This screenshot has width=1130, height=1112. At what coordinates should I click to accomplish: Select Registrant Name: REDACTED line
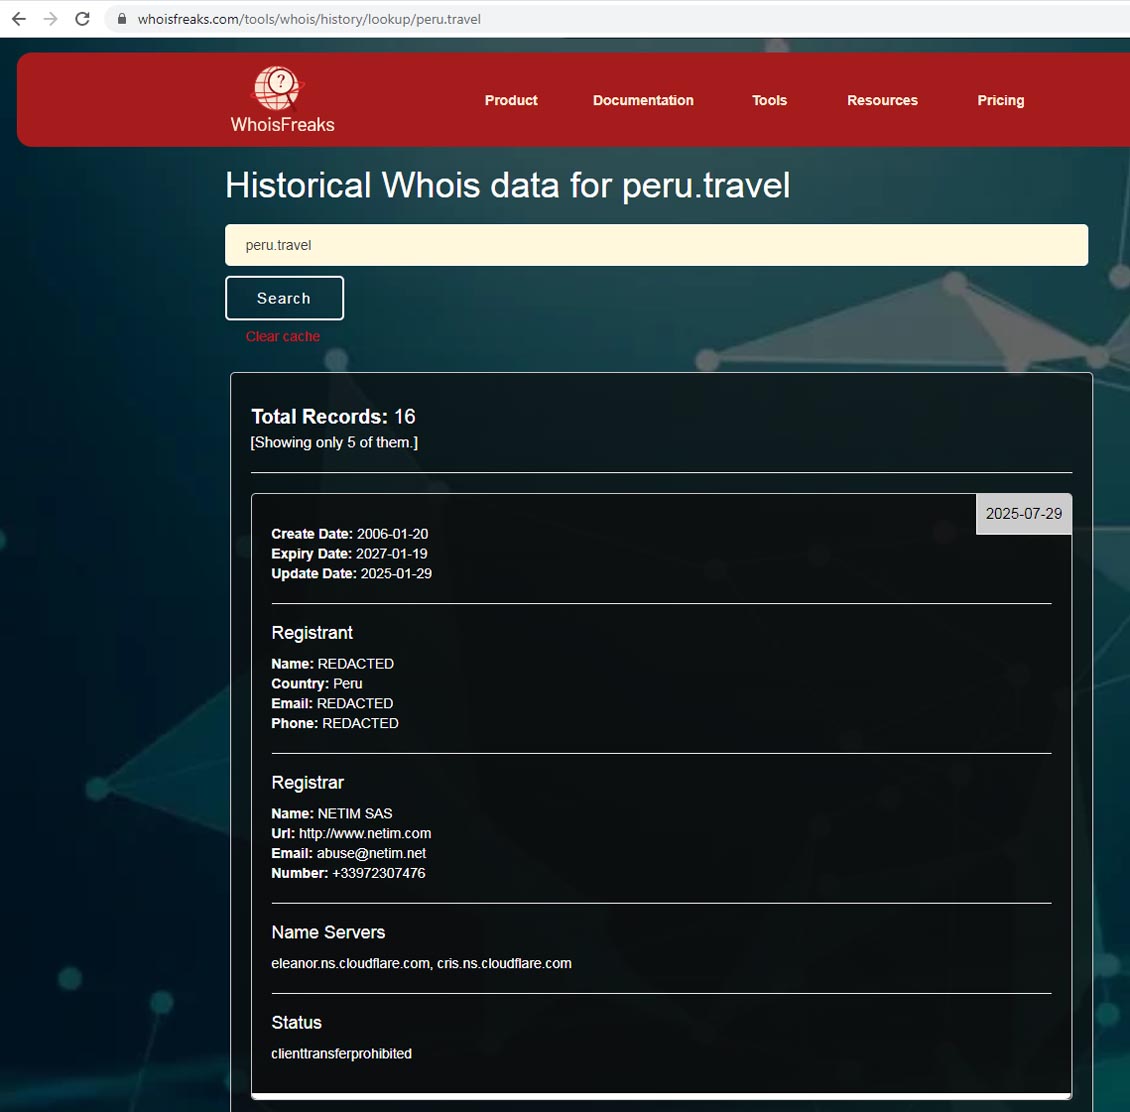pyautogui.click(x=332, y=664)
